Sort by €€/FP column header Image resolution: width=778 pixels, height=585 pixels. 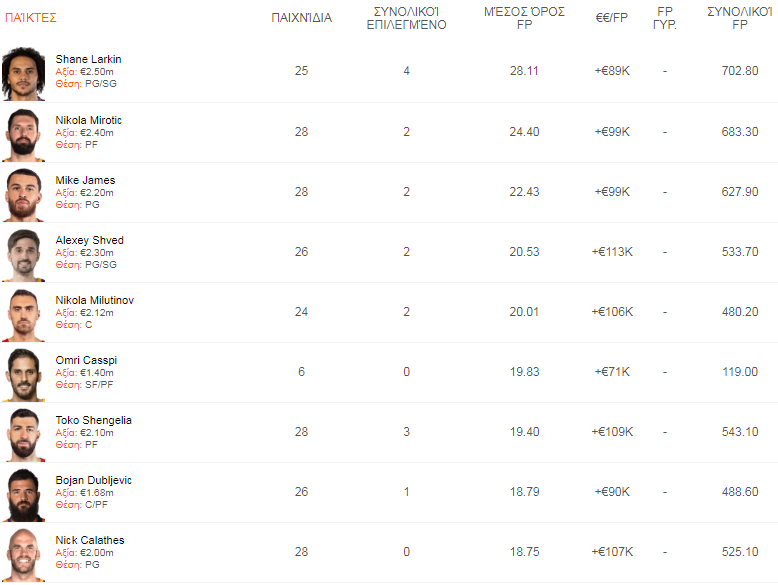tap(611, 18)
